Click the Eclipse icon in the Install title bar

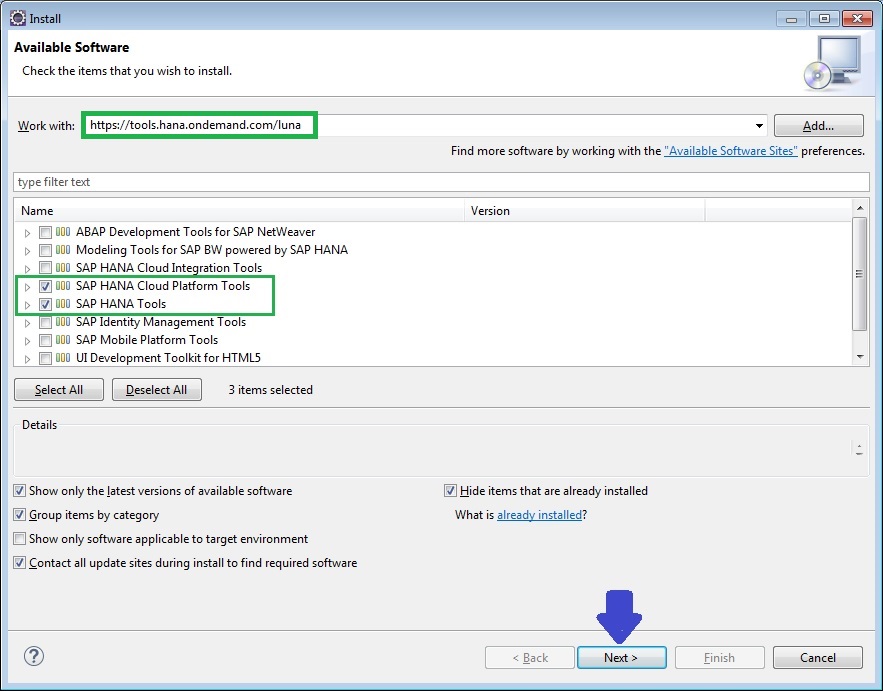coord(17,18)
